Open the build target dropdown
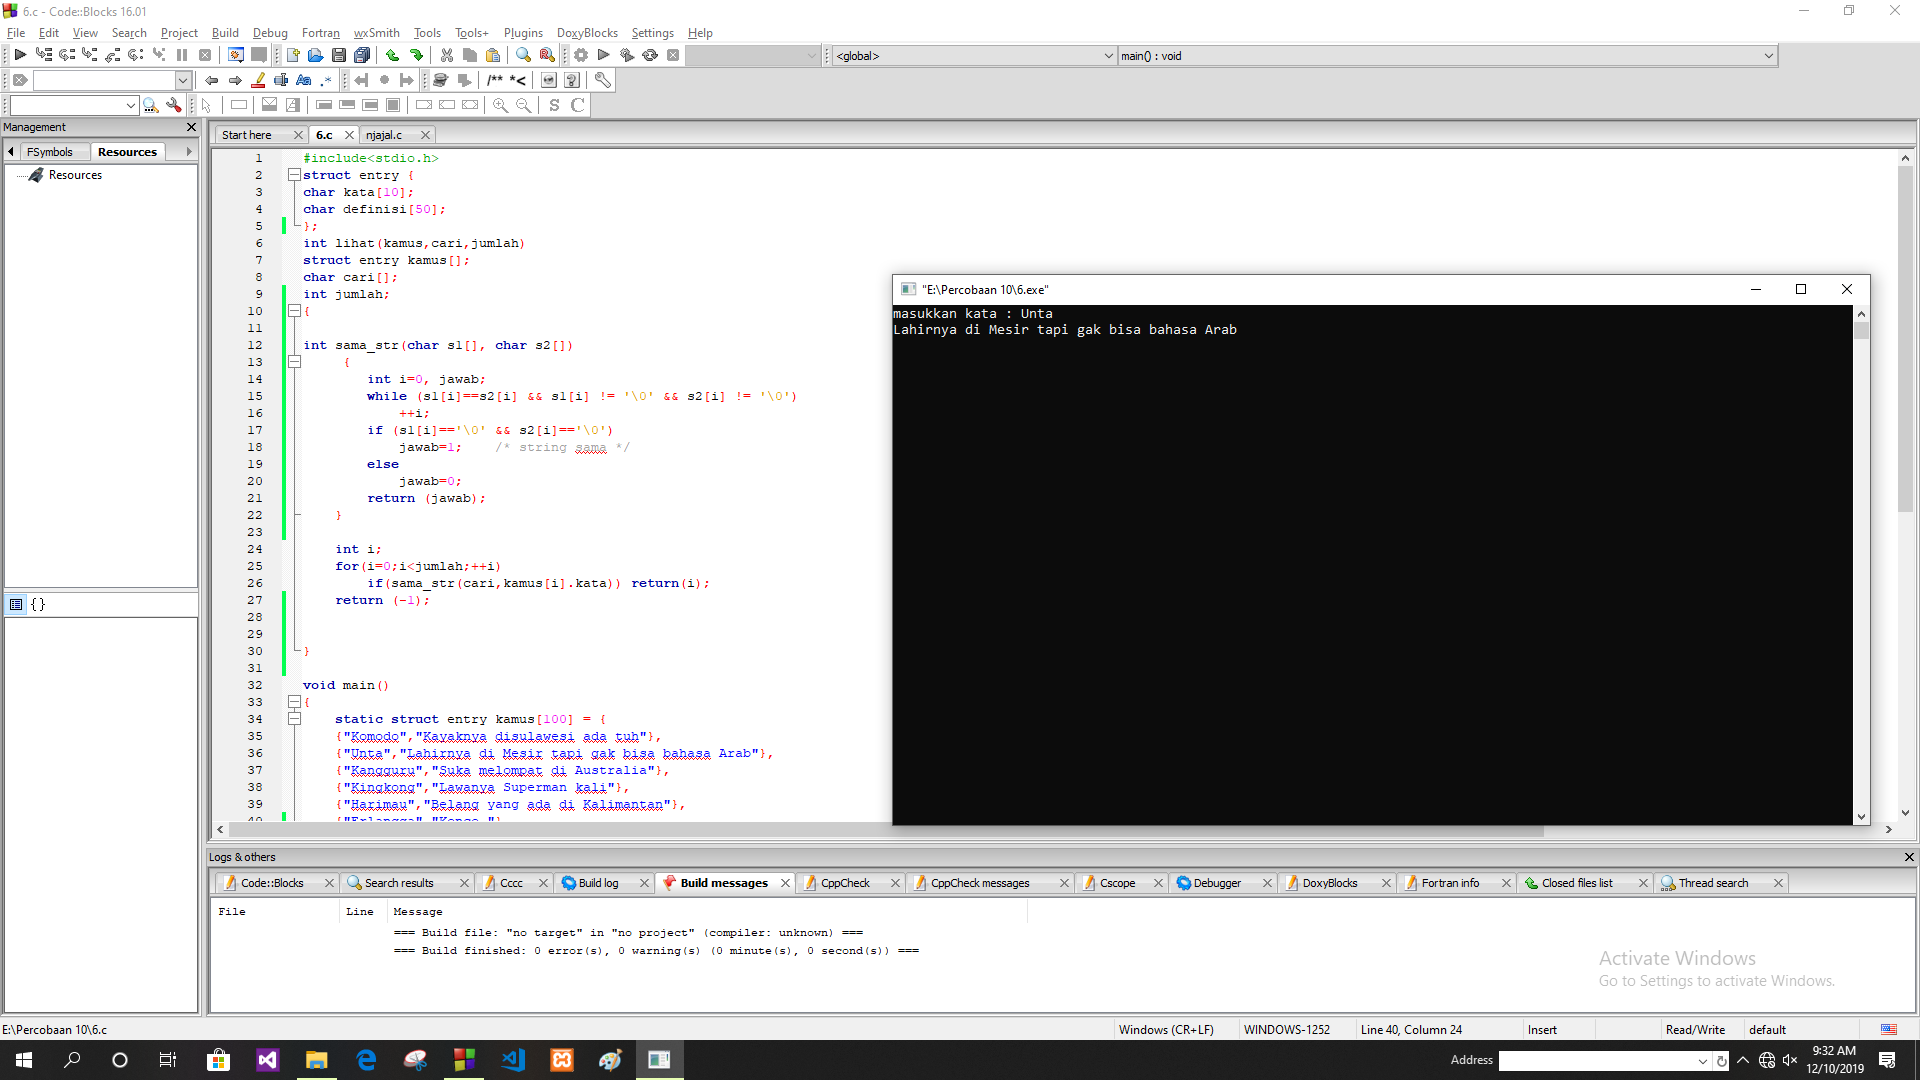The width and height of the screenshot is (1920, 1080). [752, 56]
